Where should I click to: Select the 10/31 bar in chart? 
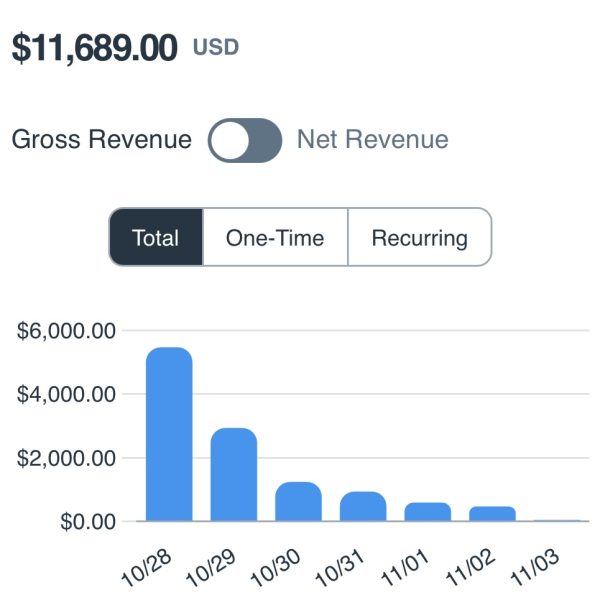pyautogui.click(x=363, y=506)
